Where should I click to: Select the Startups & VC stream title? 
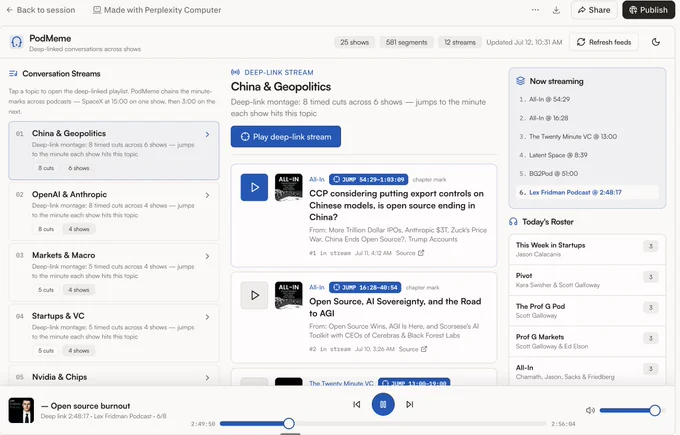click(x=58, y=316)
